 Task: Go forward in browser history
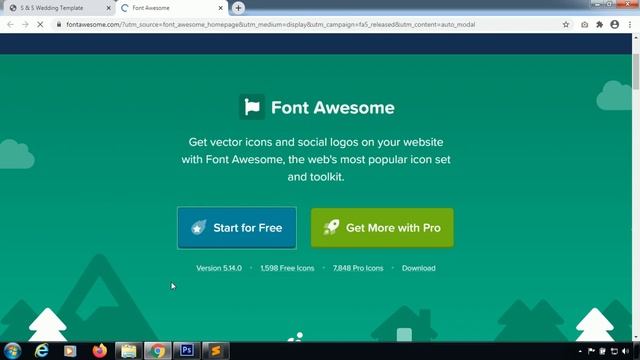click(25, 24)
